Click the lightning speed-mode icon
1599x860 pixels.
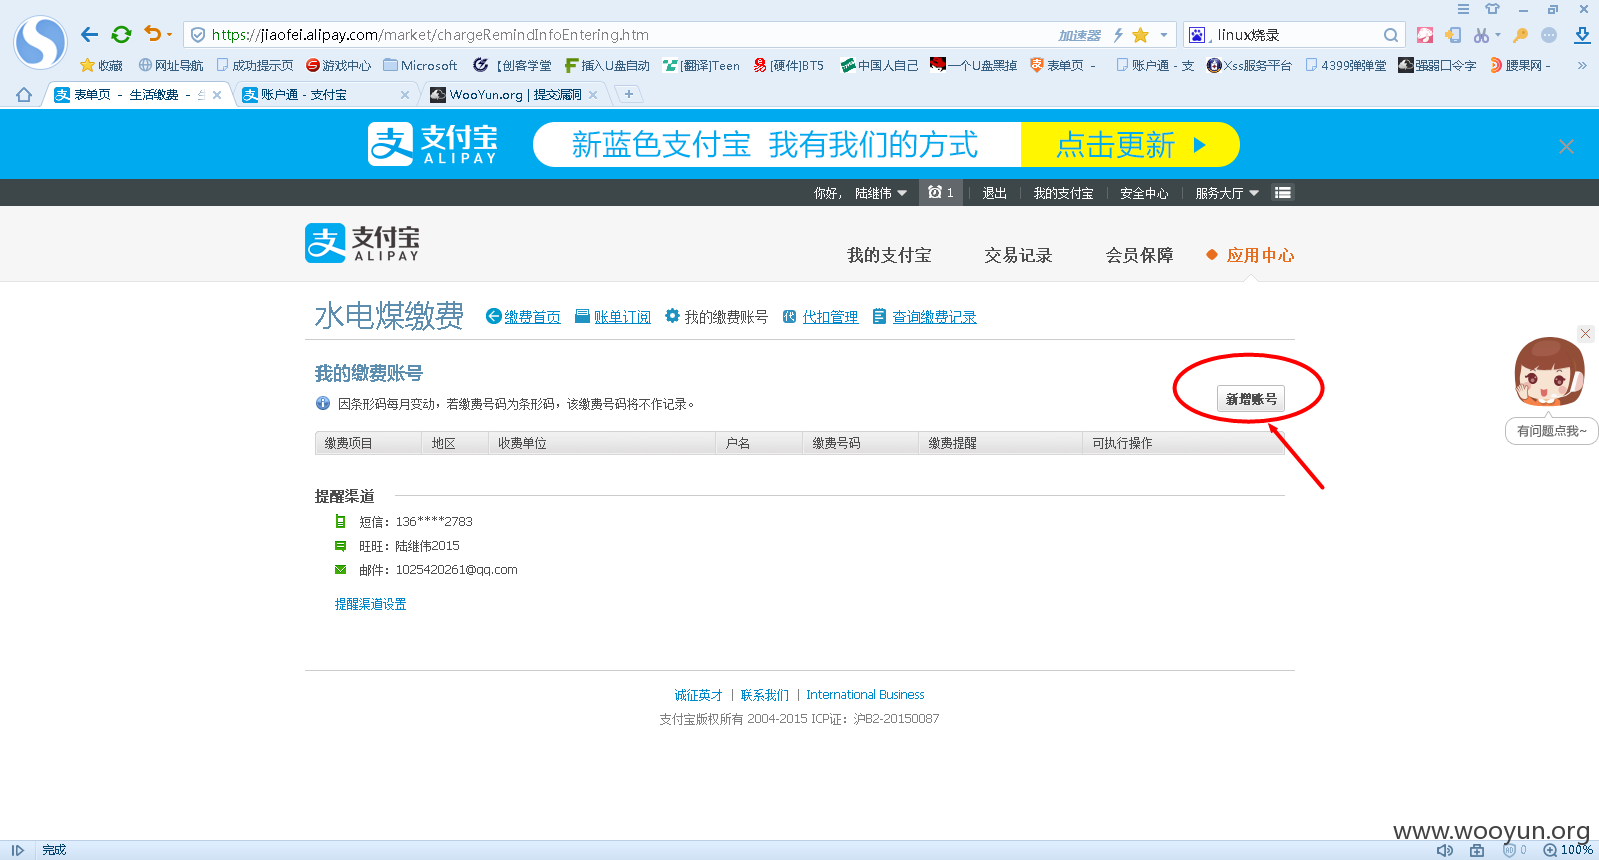[1118, 35]
